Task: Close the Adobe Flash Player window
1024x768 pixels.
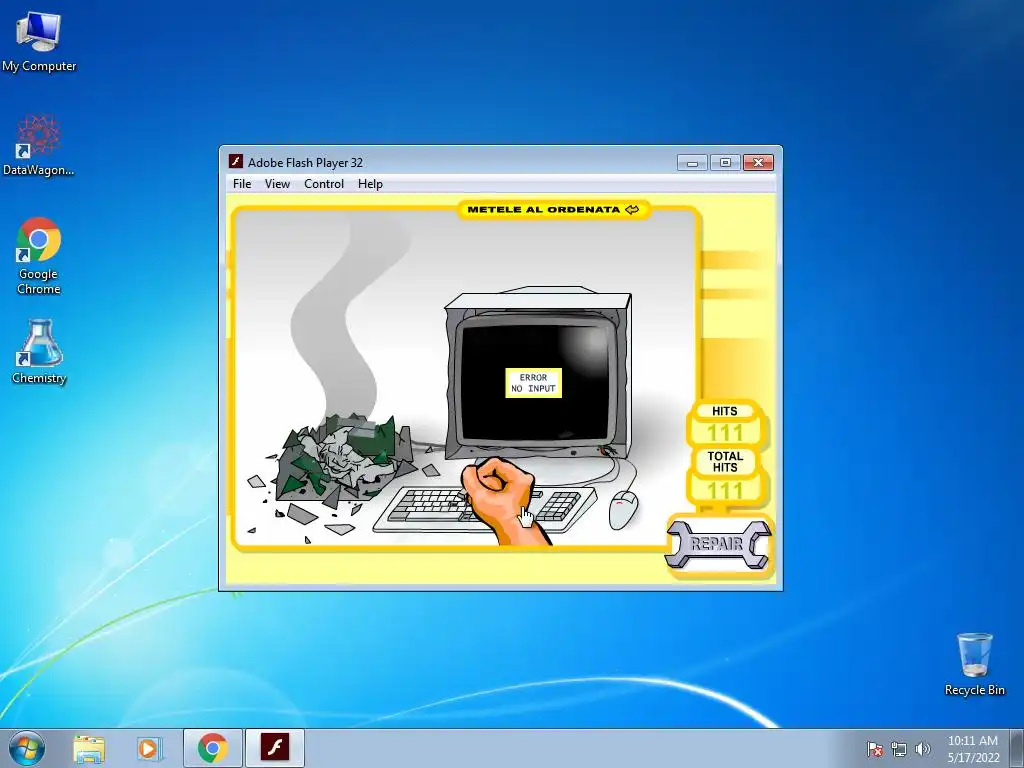Action: 758,163
